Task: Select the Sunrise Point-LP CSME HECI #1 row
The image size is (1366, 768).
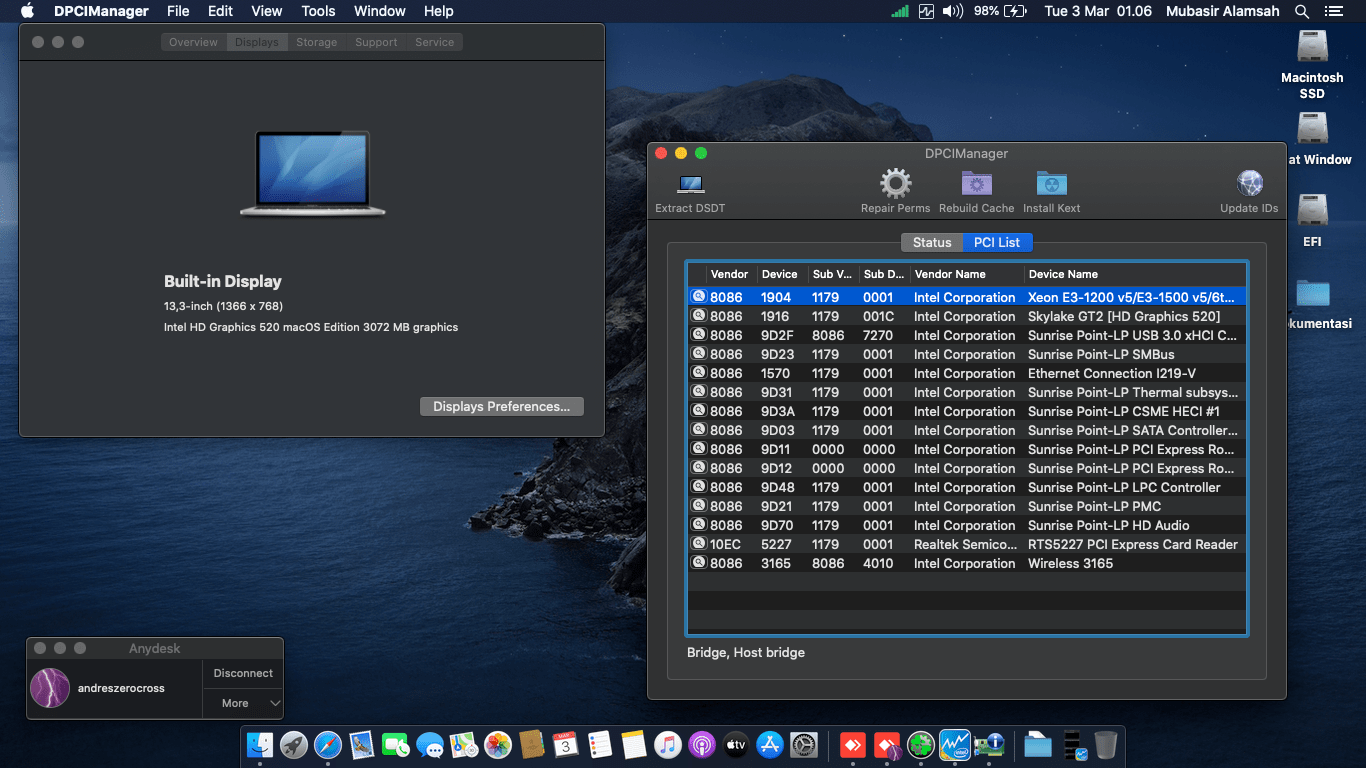Action: tap(967, 411)
